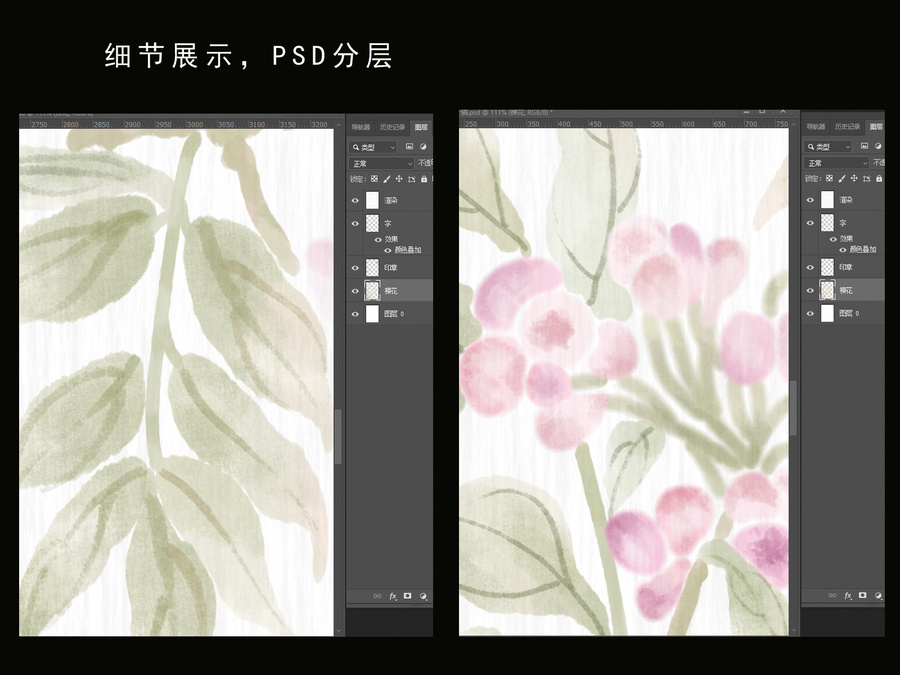900x675 pixels.
Task: Open 正常 blend mode dropdown in left panel
Action: point(381,164)
